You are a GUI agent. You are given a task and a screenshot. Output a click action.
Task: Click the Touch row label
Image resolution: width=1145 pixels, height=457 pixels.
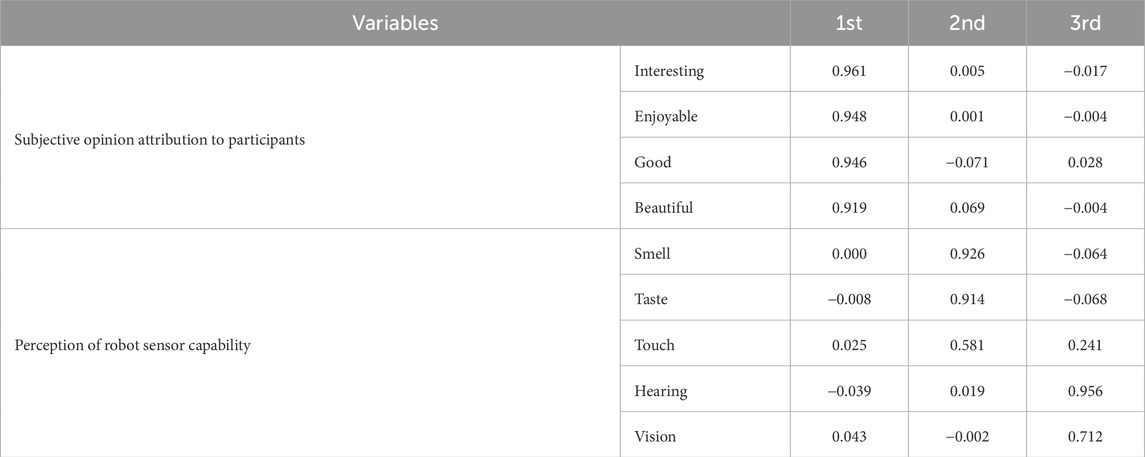point(655,345)
